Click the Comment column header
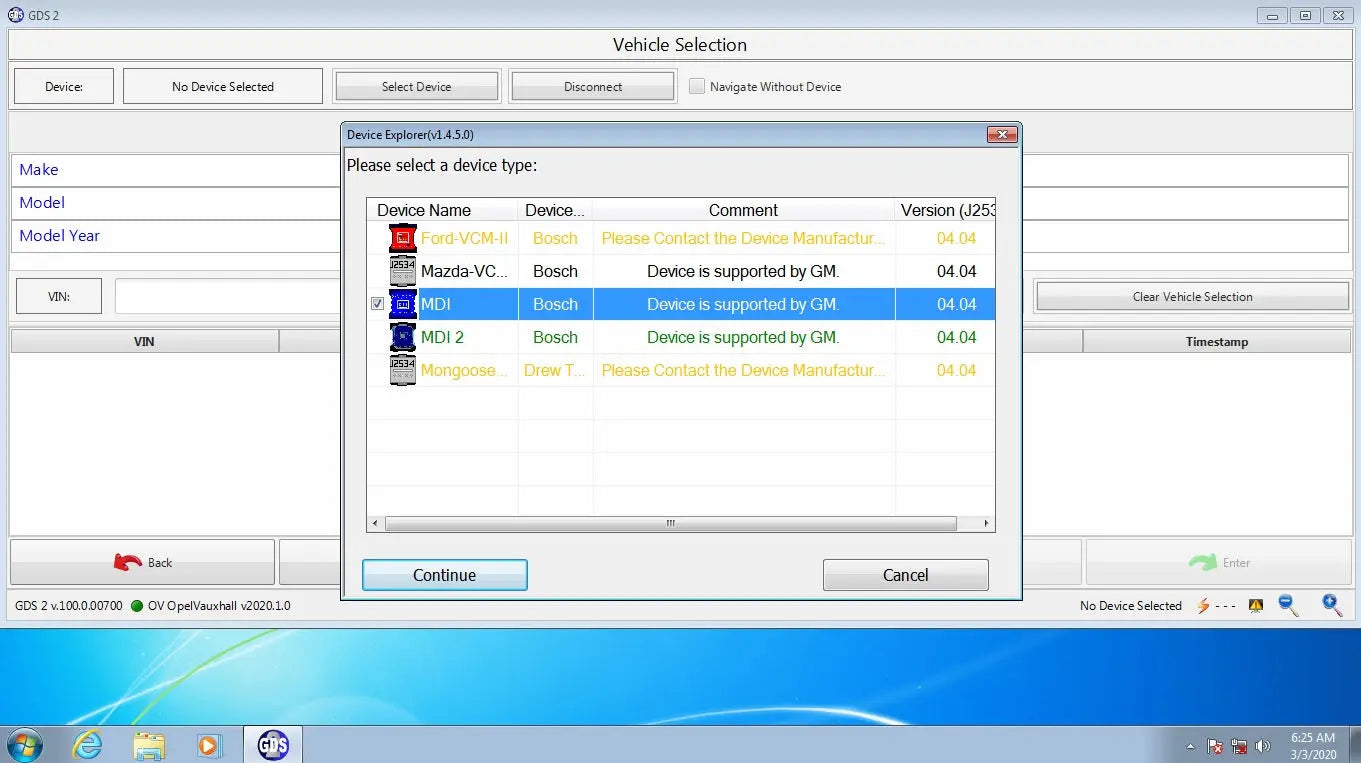 (743, 210)
